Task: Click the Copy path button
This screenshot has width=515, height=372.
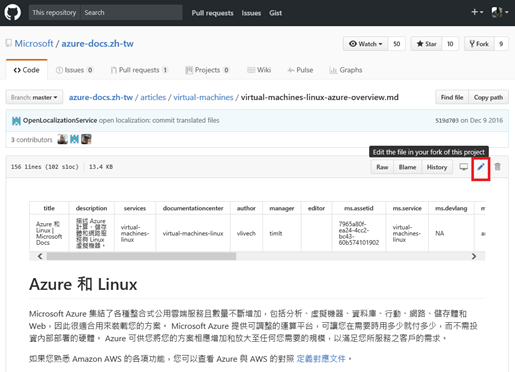Action: [488, 97]
